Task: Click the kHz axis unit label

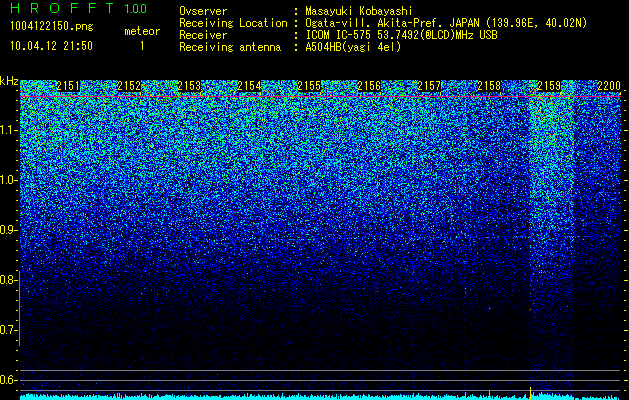Action: coord(9,81)
